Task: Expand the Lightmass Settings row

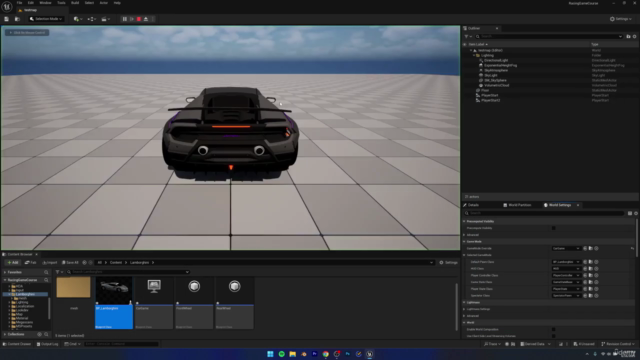Action: point(464,309)
